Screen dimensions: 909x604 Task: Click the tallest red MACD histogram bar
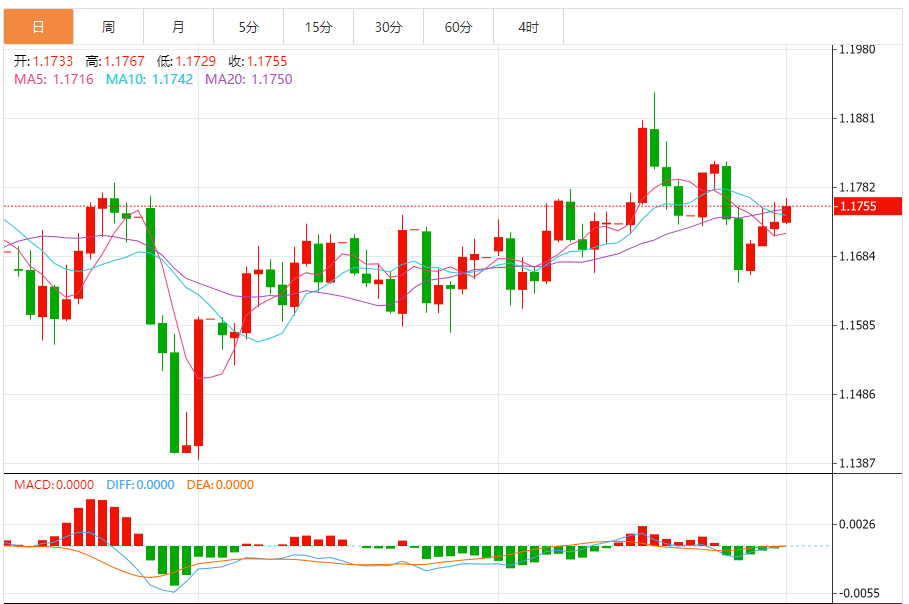click(90, 522)
